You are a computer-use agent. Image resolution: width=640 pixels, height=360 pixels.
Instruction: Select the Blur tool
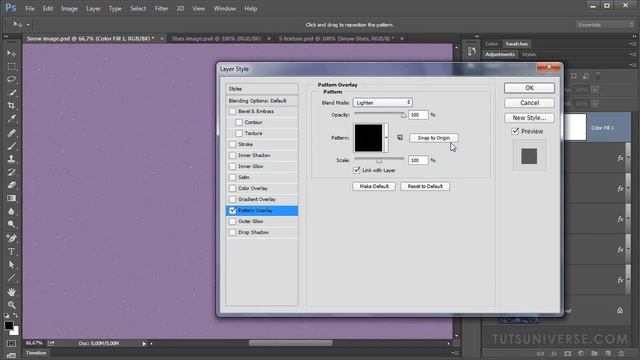click(x=11, y=211)
